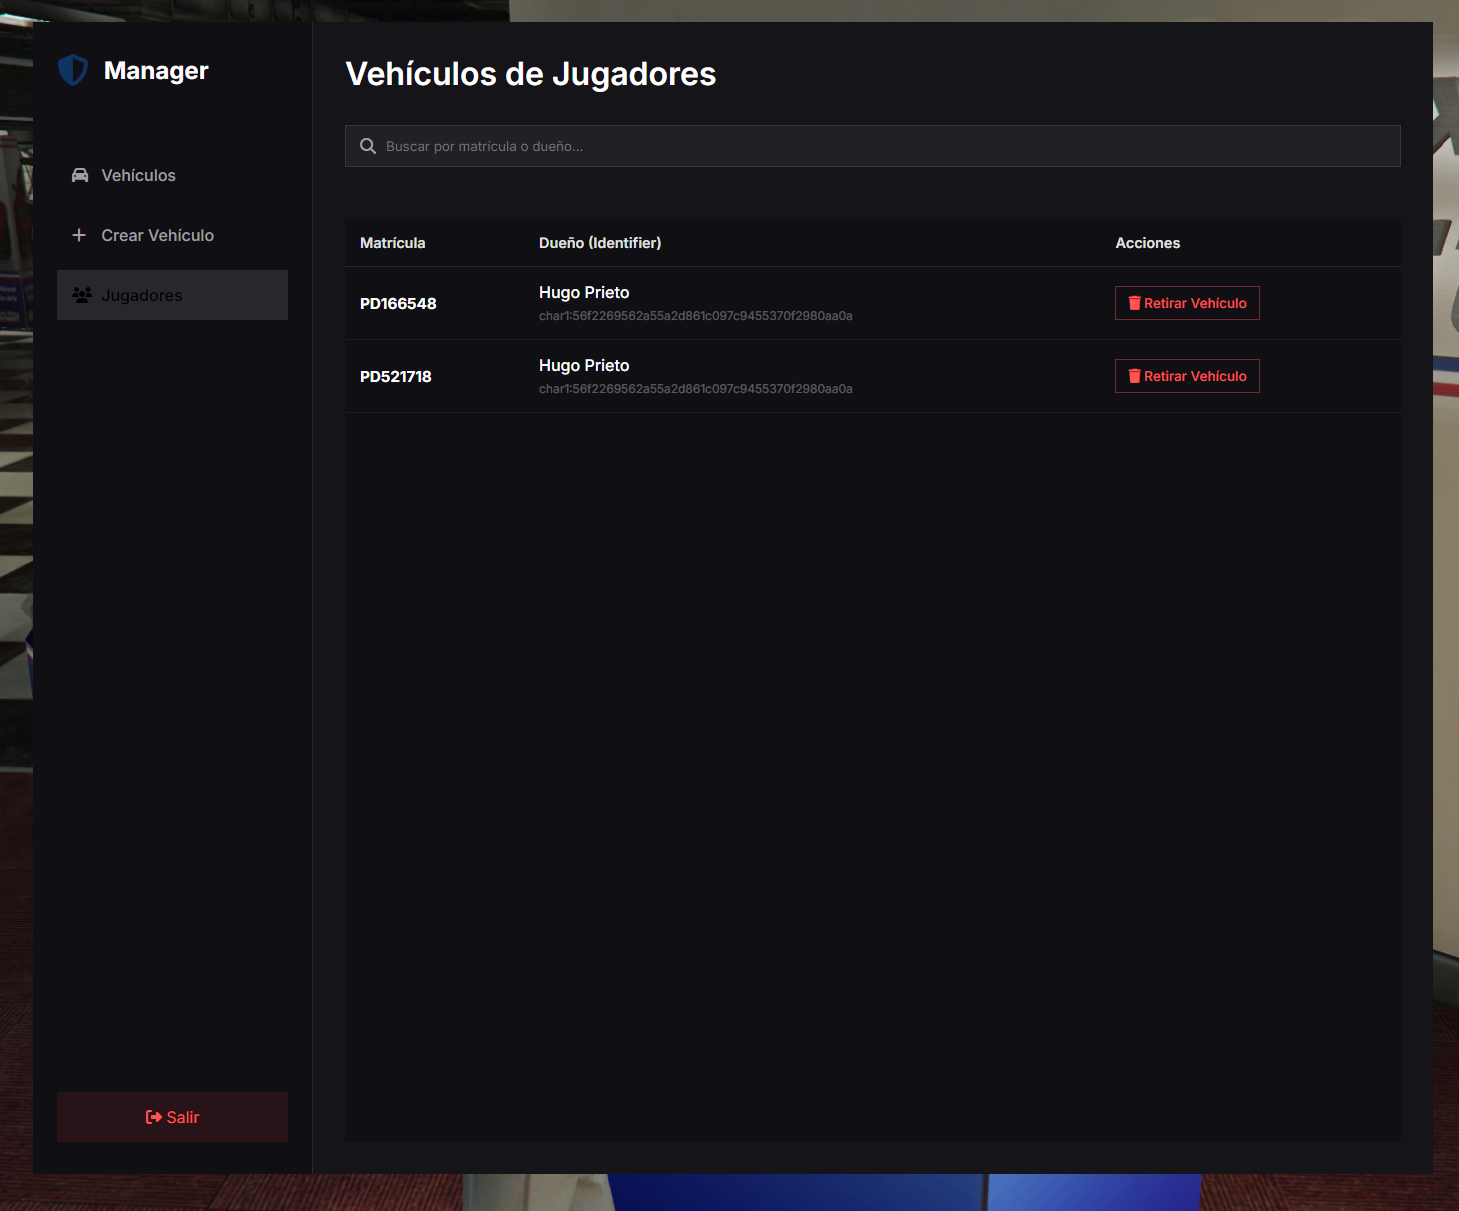Click the plus icon beside Crear Vehículo
Screen dimensions: 1459x1211
pos(79,235)
